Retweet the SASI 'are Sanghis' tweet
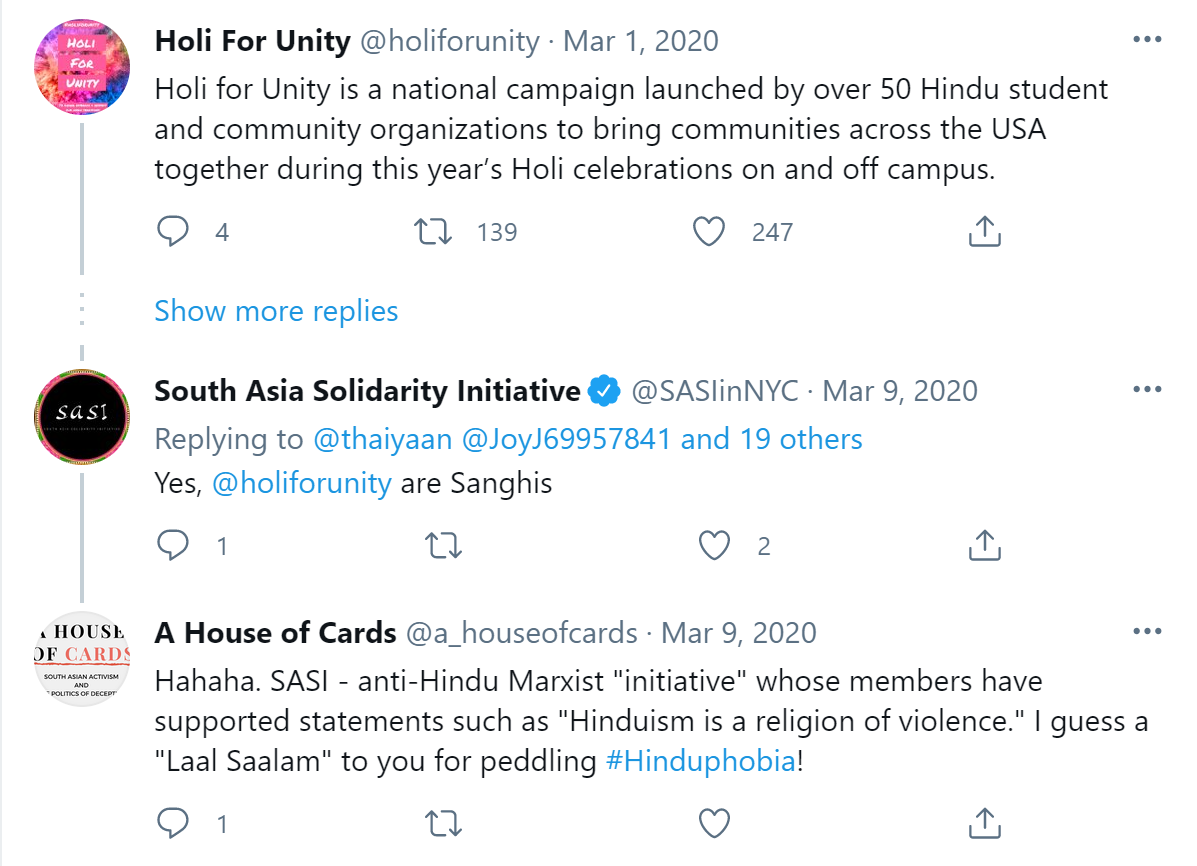Image resolution: width=1197 pixels, height=866 pixels. [444, 545]
